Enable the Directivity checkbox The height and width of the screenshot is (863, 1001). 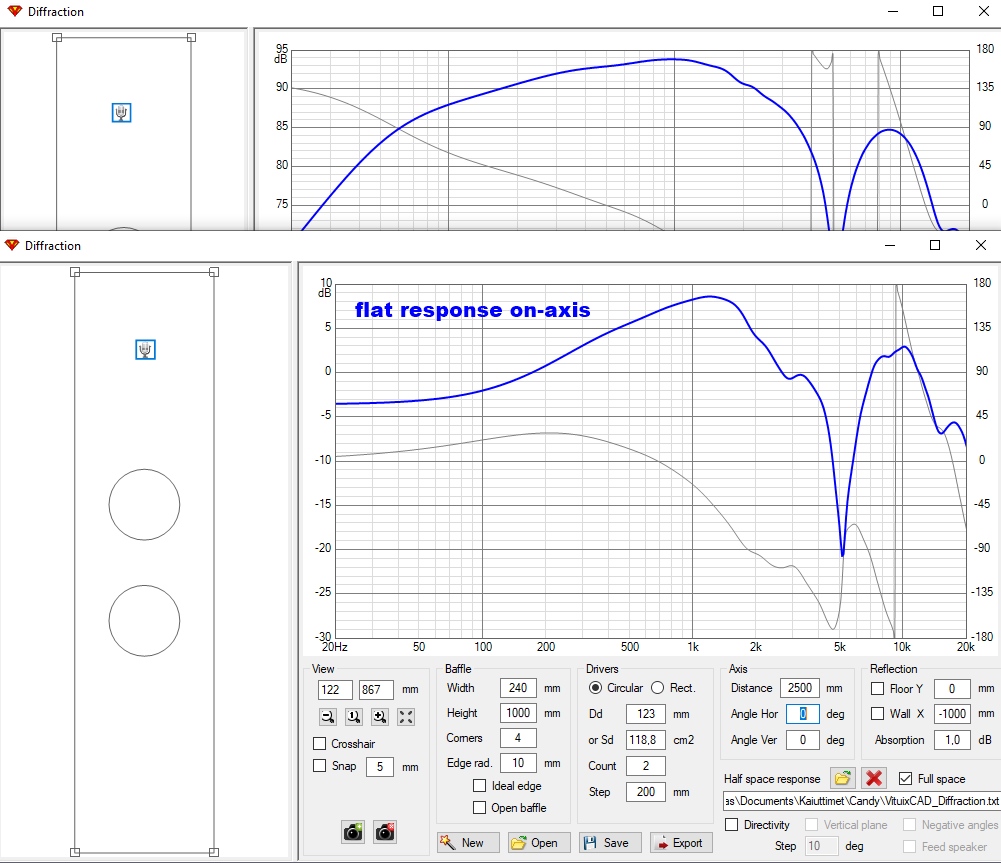(x=732, y=825)
